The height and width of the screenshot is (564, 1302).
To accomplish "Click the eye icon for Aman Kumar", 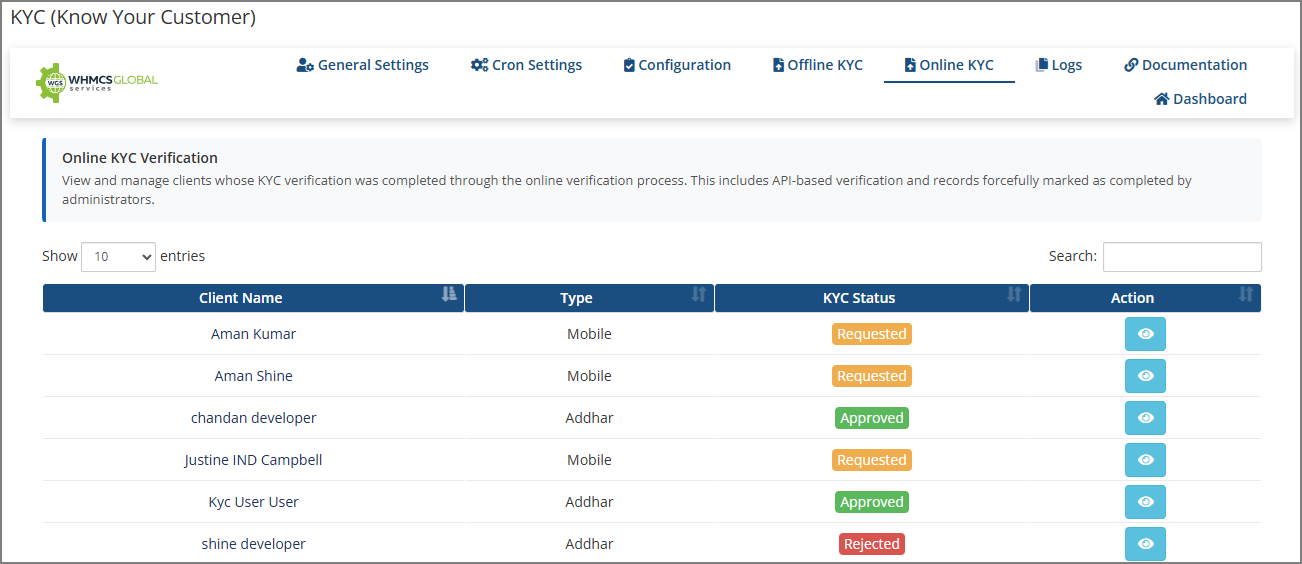I will pyautogui.click(x=1145, y=334).
